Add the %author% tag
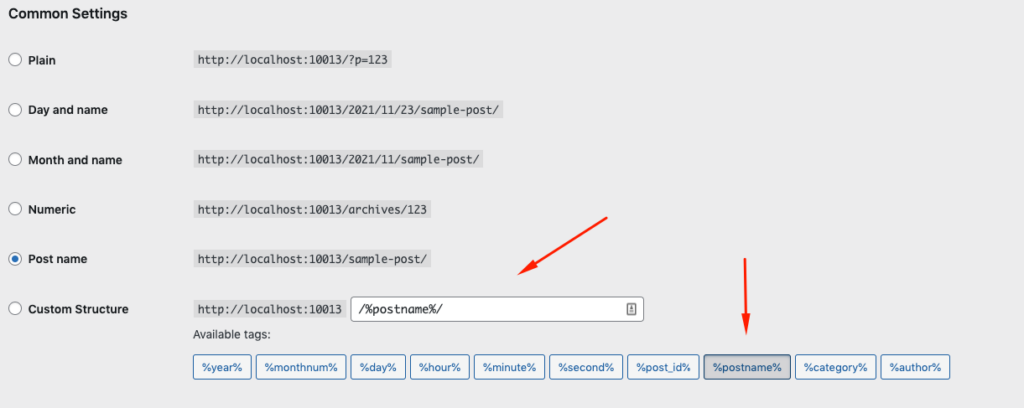Screen dimensions: 1024x408 915,367
